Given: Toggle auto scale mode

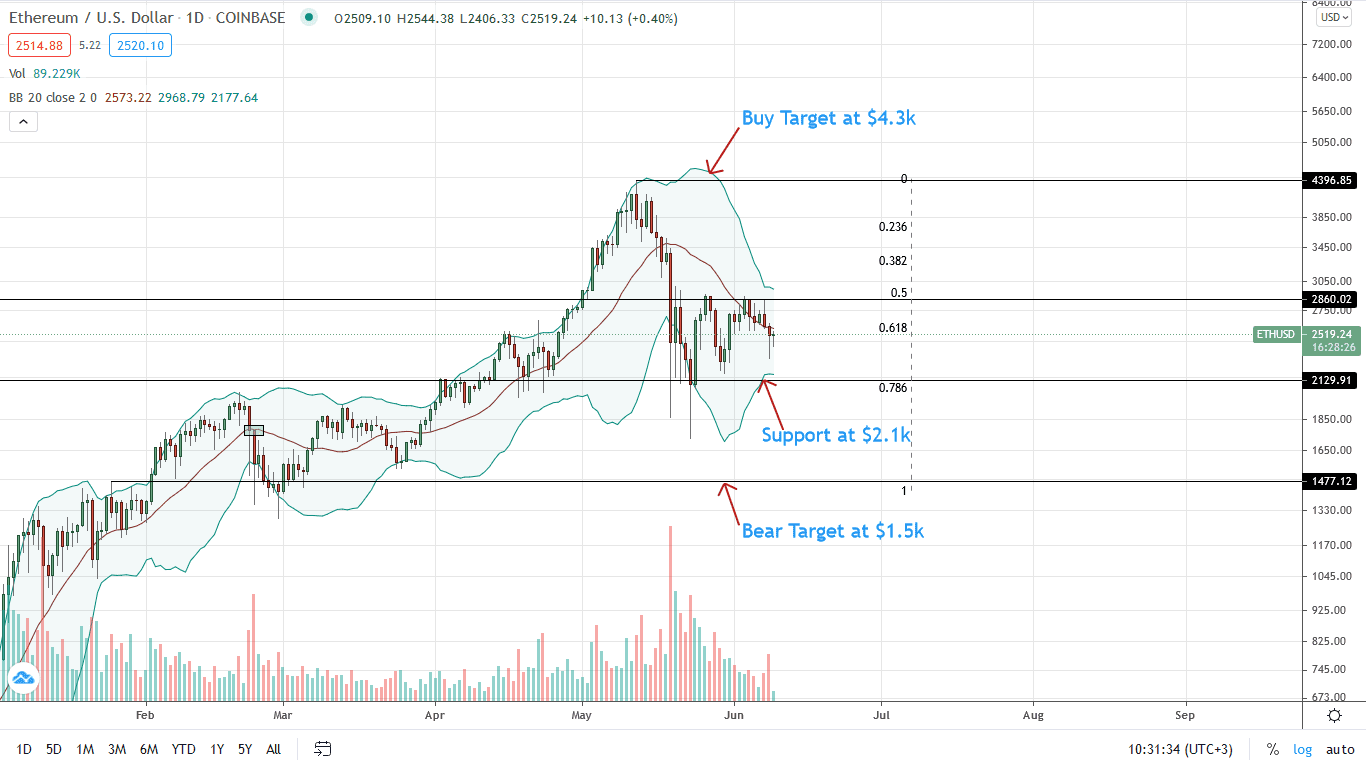Looking at the screenshot, I should pyautogui.click(x=1340, y=749).
